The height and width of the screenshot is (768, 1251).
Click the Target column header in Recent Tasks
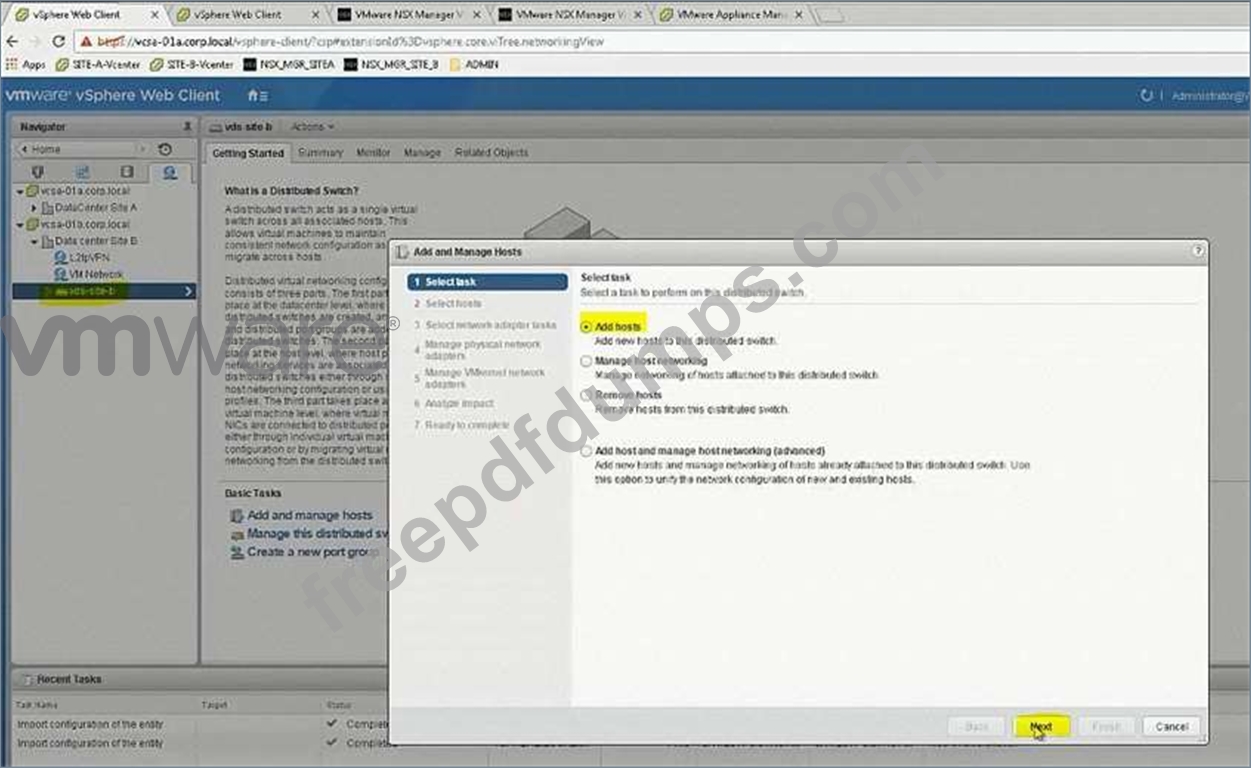214,705
